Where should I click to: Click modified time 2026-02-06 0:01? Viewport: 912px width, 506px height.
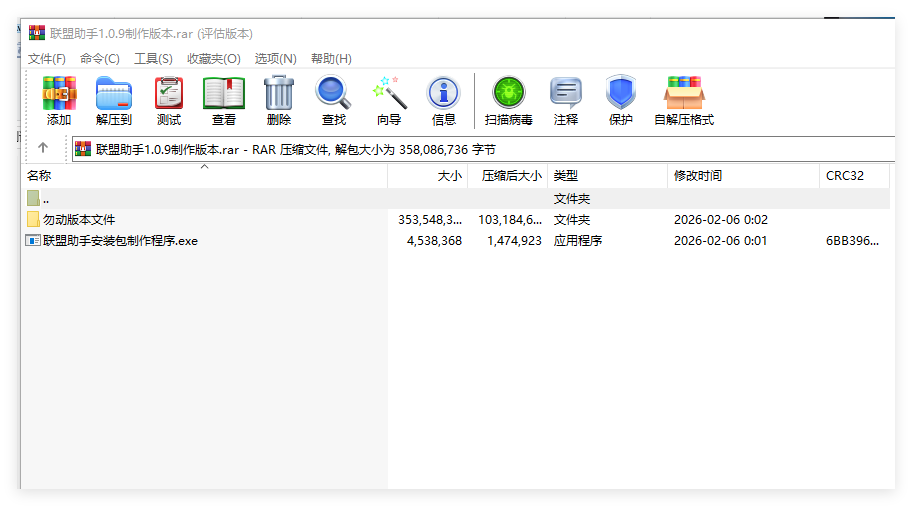720,241
